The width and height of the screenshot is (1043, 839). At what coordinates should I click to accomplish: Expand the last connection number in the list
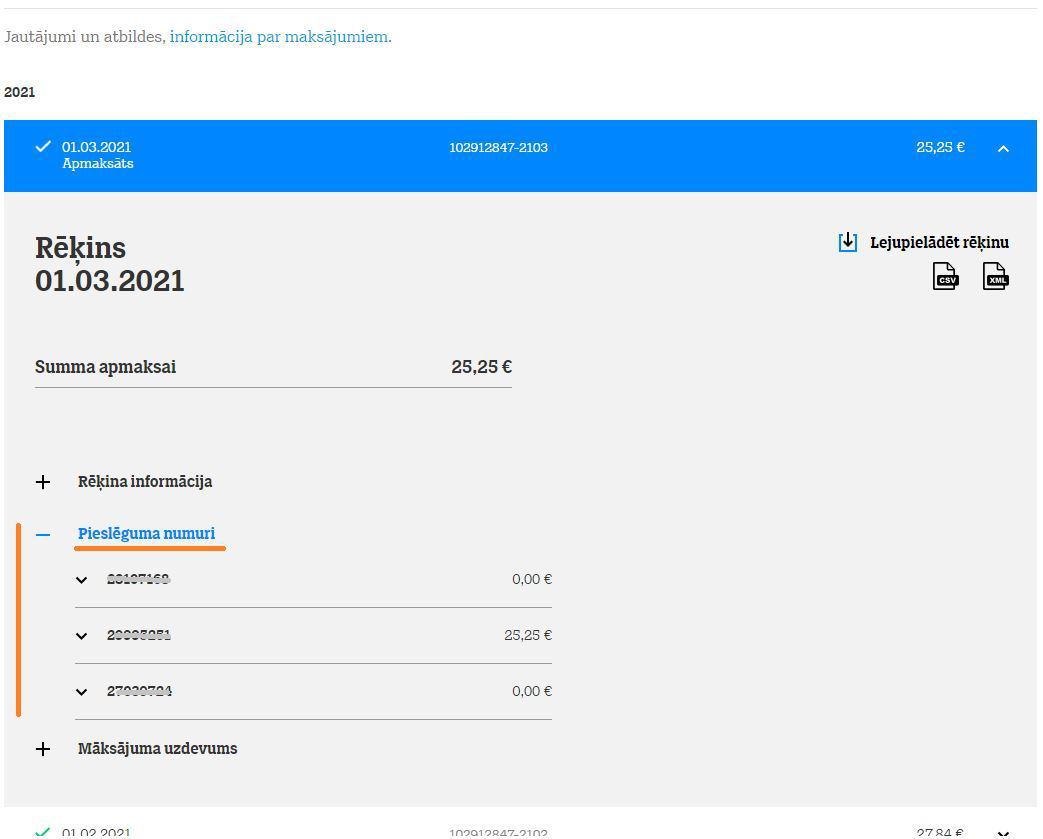82,692
